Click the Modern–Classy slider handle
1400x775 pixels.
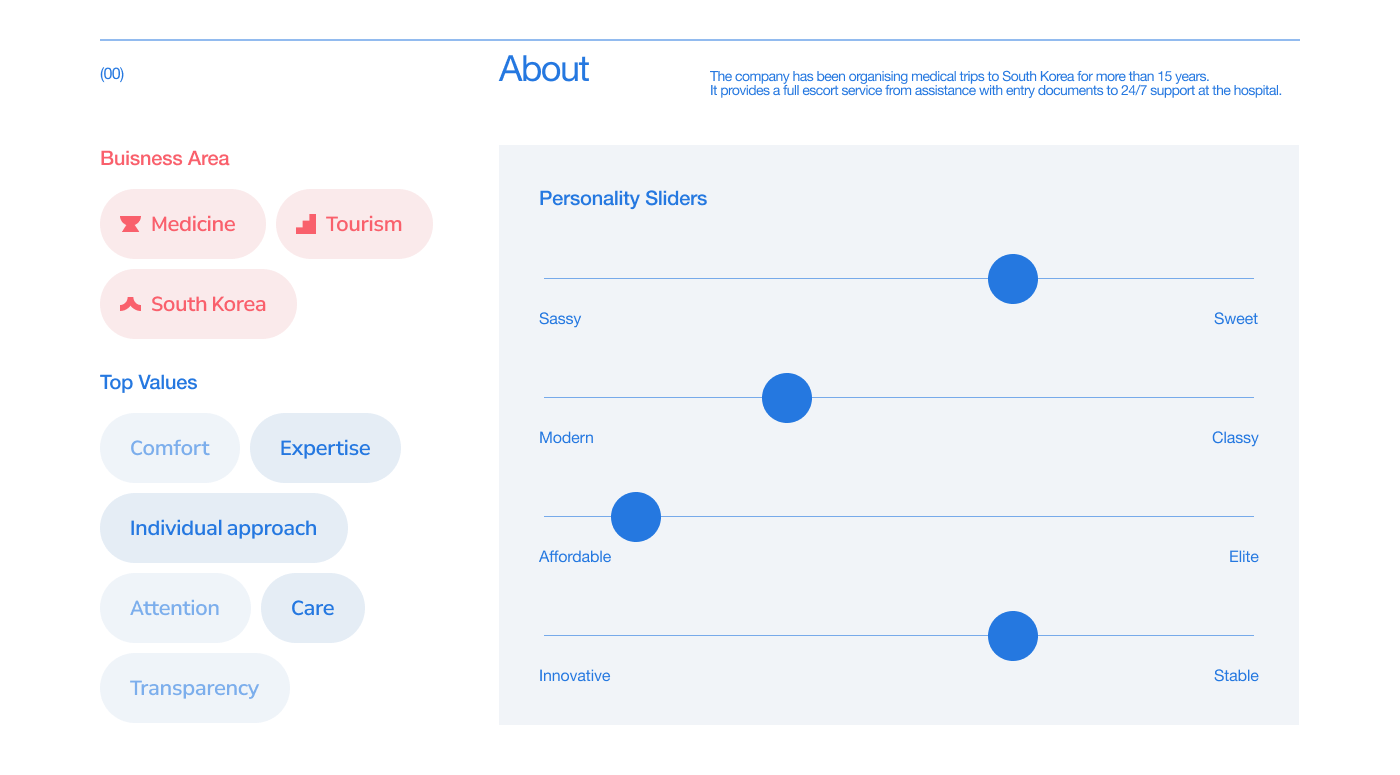tap(787, 398)
